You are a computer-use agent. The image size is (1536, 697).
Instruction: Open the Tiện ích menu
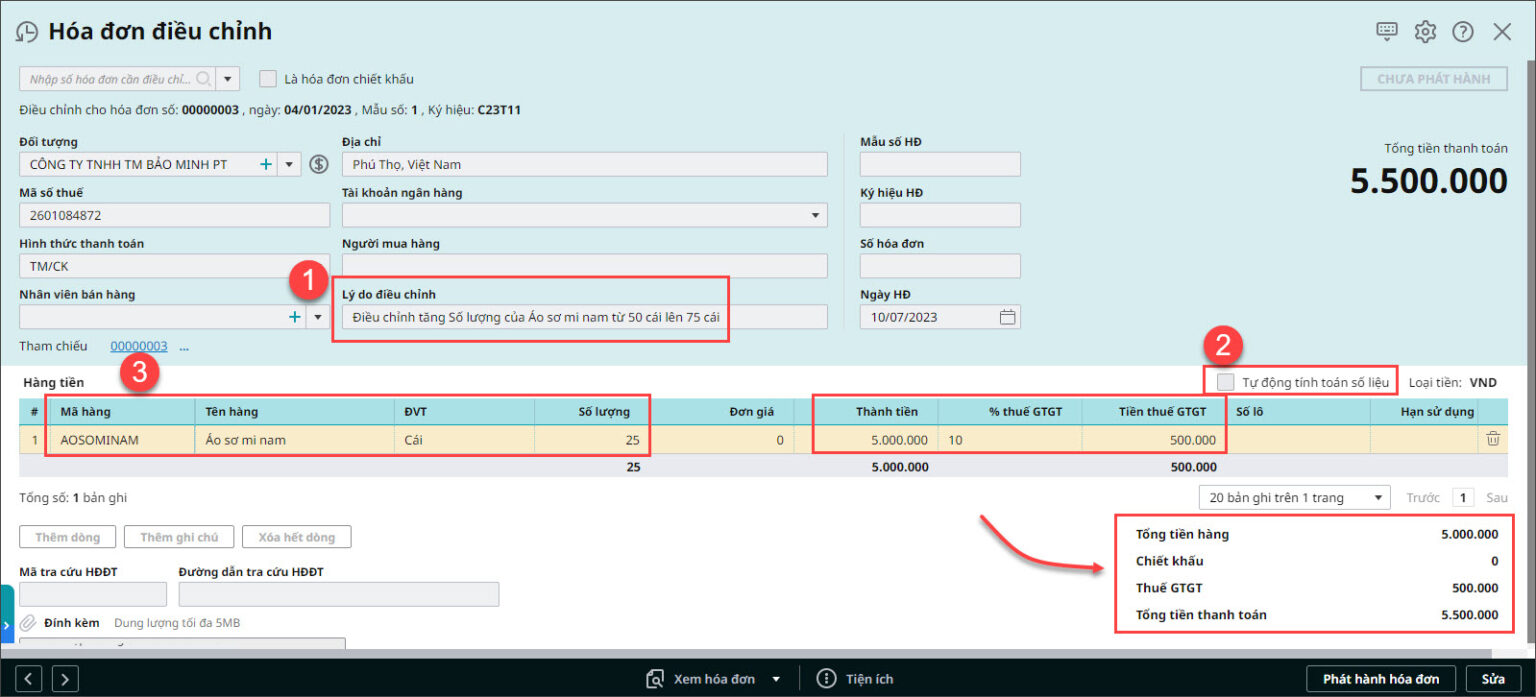[x=856, y=679]
